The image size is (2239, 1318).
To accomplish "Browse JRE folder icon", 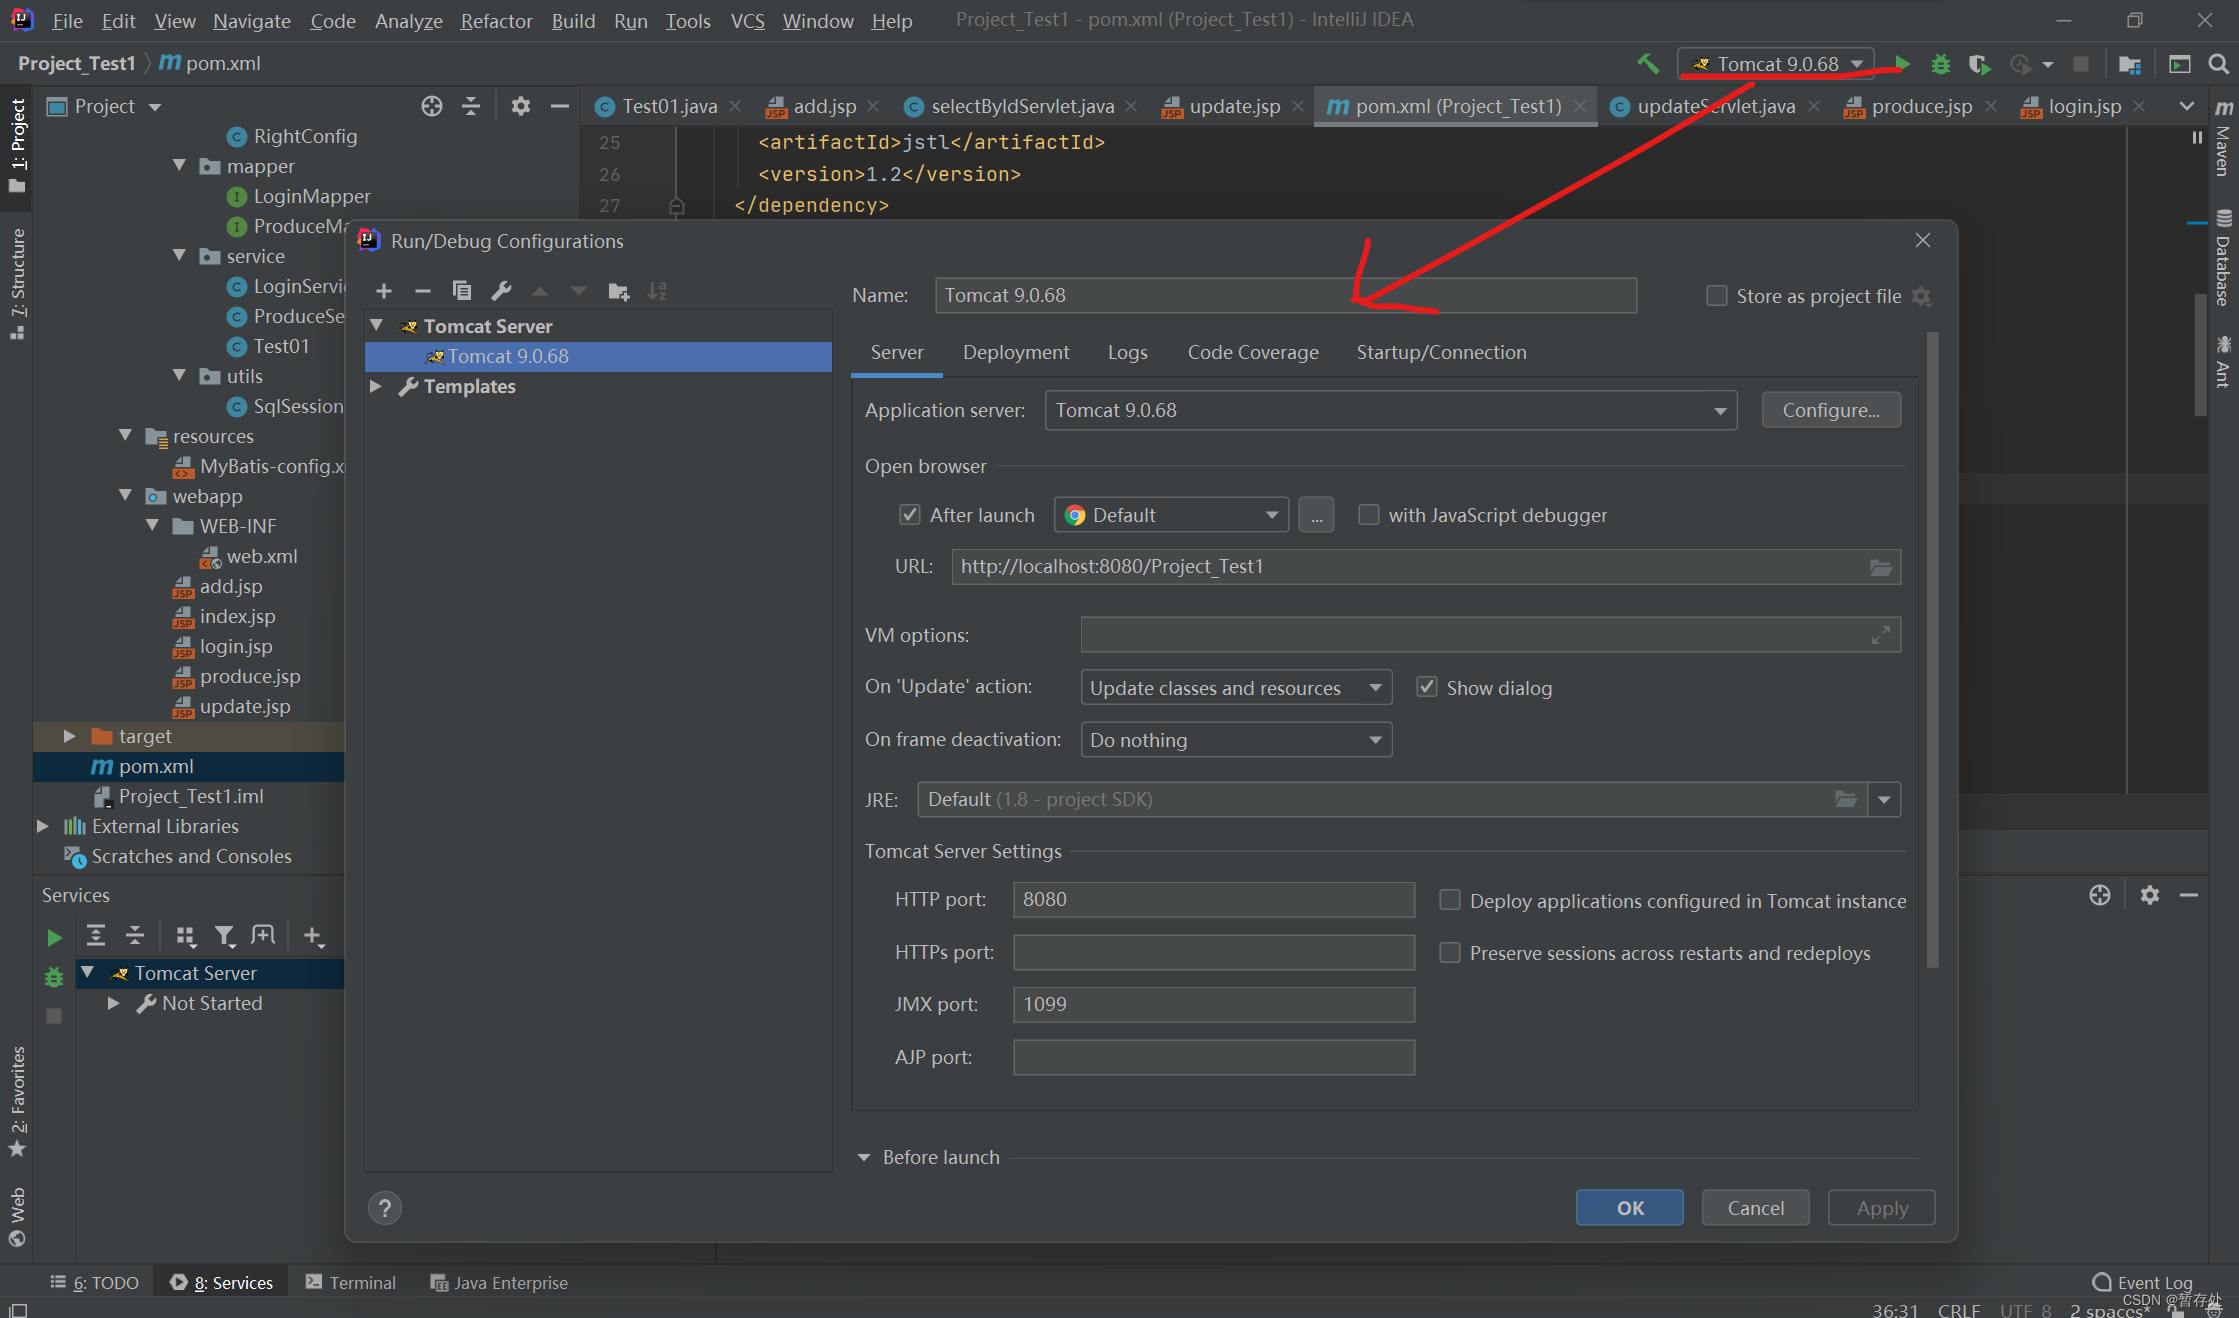I will [x=1846, y=799].
